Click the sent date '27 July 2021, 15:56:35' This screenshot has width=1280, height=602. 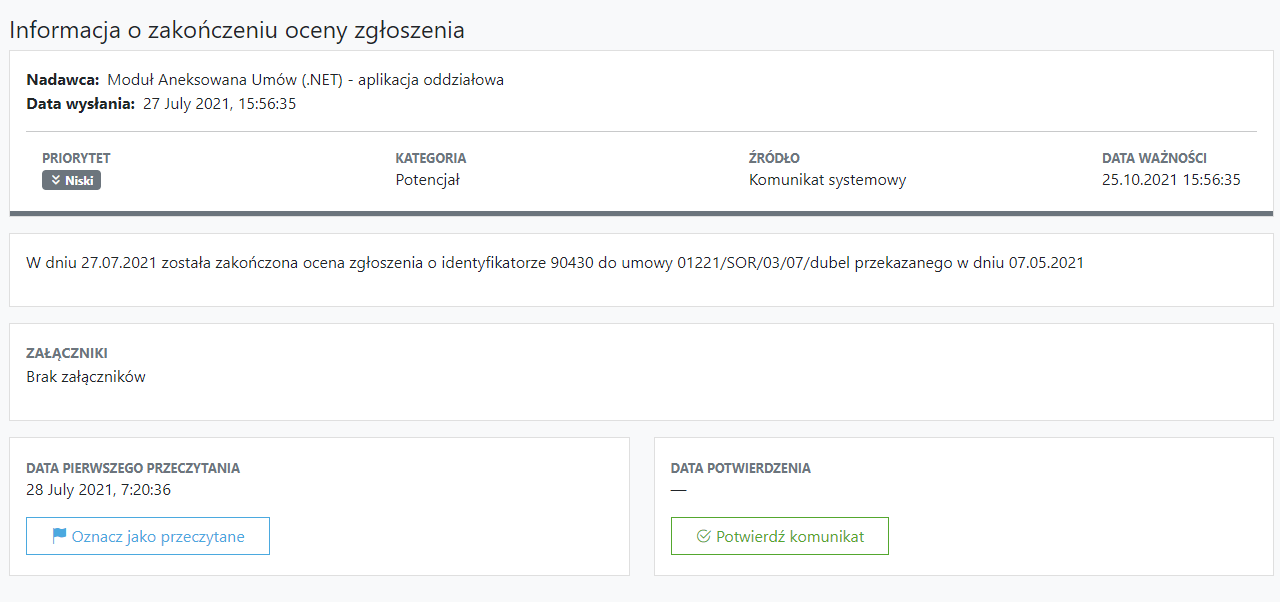click(x=219, y=103)
